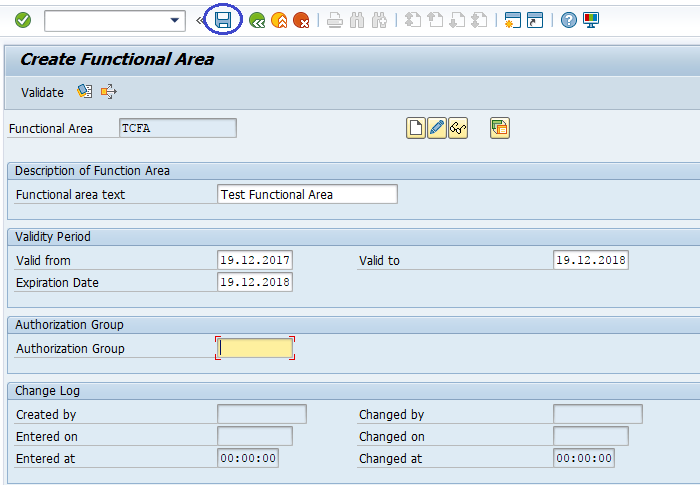The height and width of the screenshot is (485, 700).
Task: Click the Create Functional Area title
Action: (x=117, y=59)
